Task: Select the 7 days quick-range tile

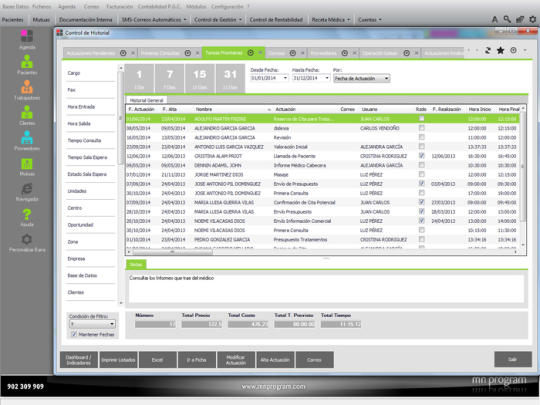Action: click(x=169, y=79)
